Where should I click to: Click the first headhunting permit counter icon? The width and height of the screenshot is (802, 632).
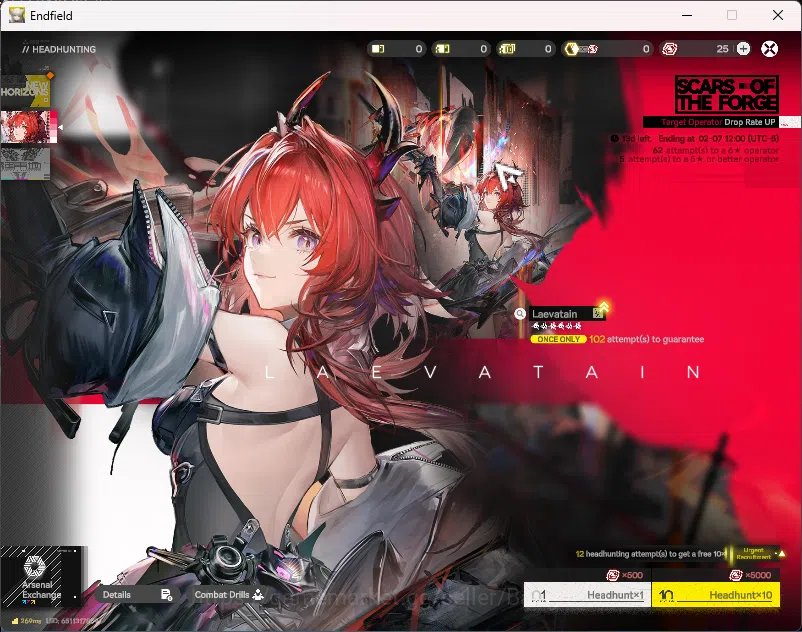[378, 49]
